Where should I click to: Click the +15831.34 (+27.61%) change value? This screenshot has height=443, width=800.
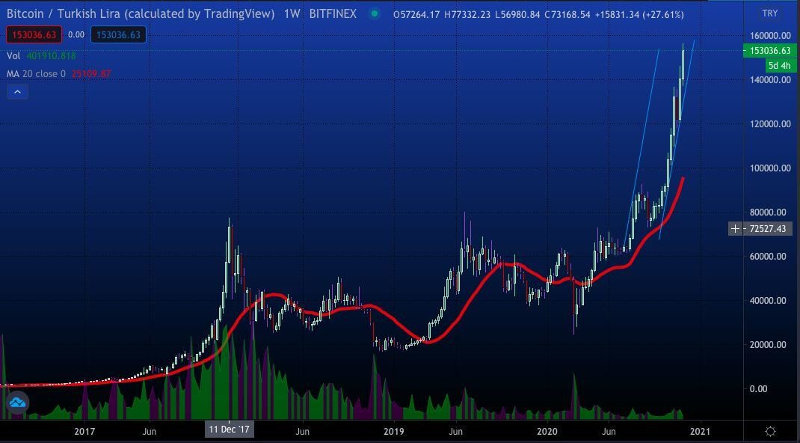point(638,14)
